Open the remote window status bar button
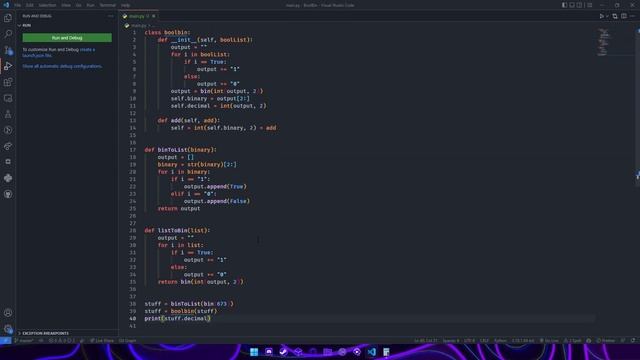This screenshot has width=640, height=360. click(x=5, y=340)
